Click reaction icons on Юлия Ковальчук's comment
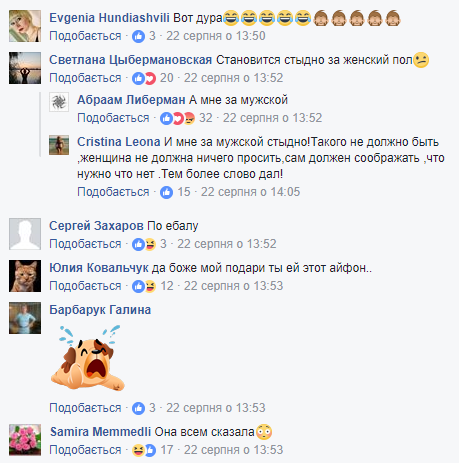 (x=144, y=286)
